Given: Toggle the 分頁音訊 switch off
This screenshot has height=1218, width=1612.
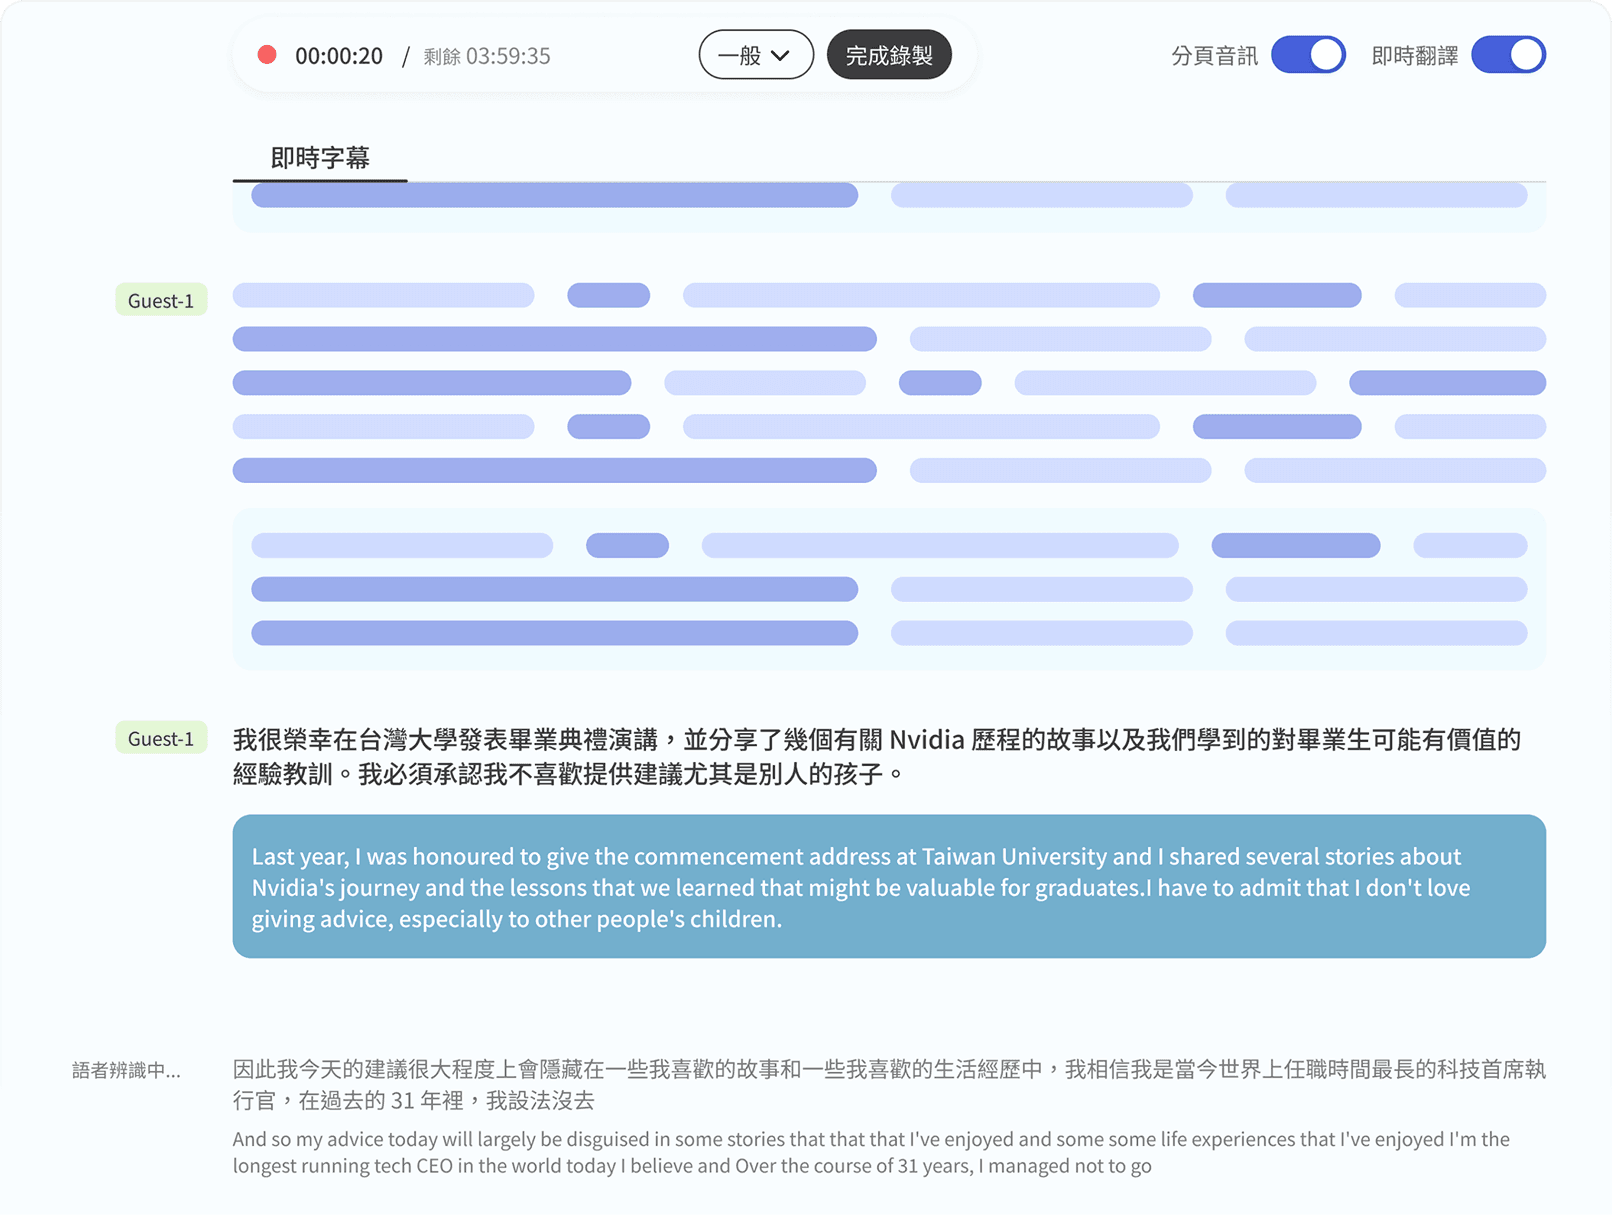Looking at the screenshot, I should 1308,55.
